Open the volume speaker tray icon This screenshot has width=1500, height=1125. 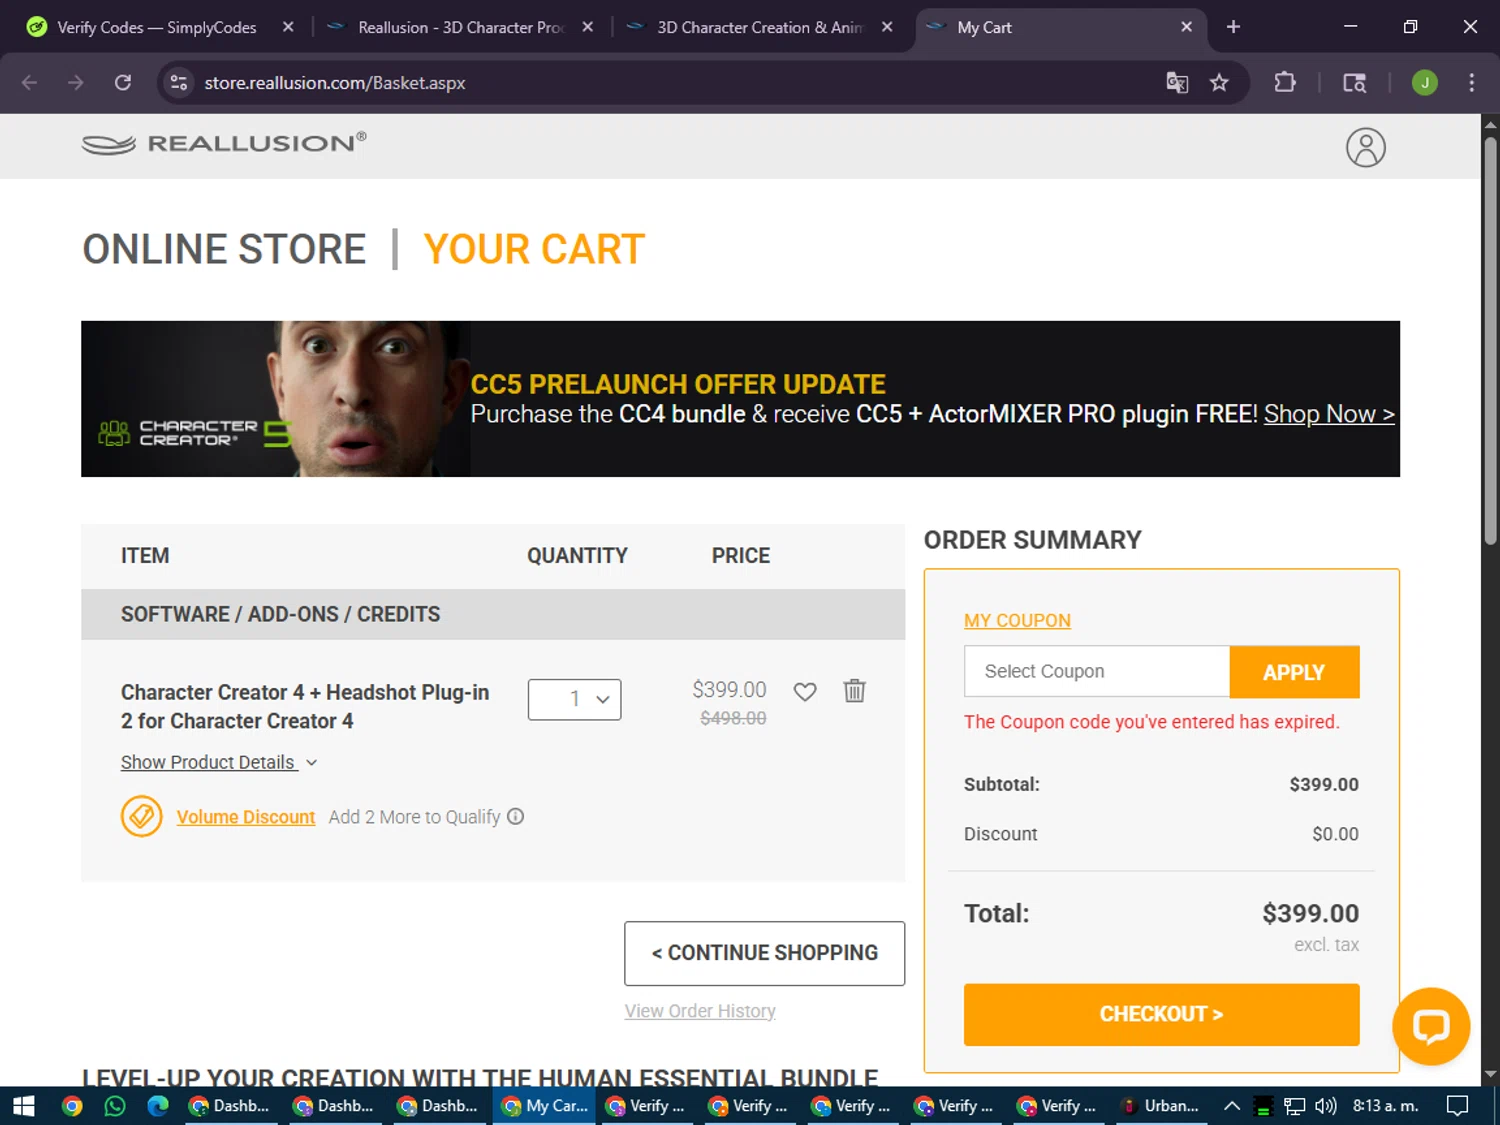(x=1326, y=1105)
